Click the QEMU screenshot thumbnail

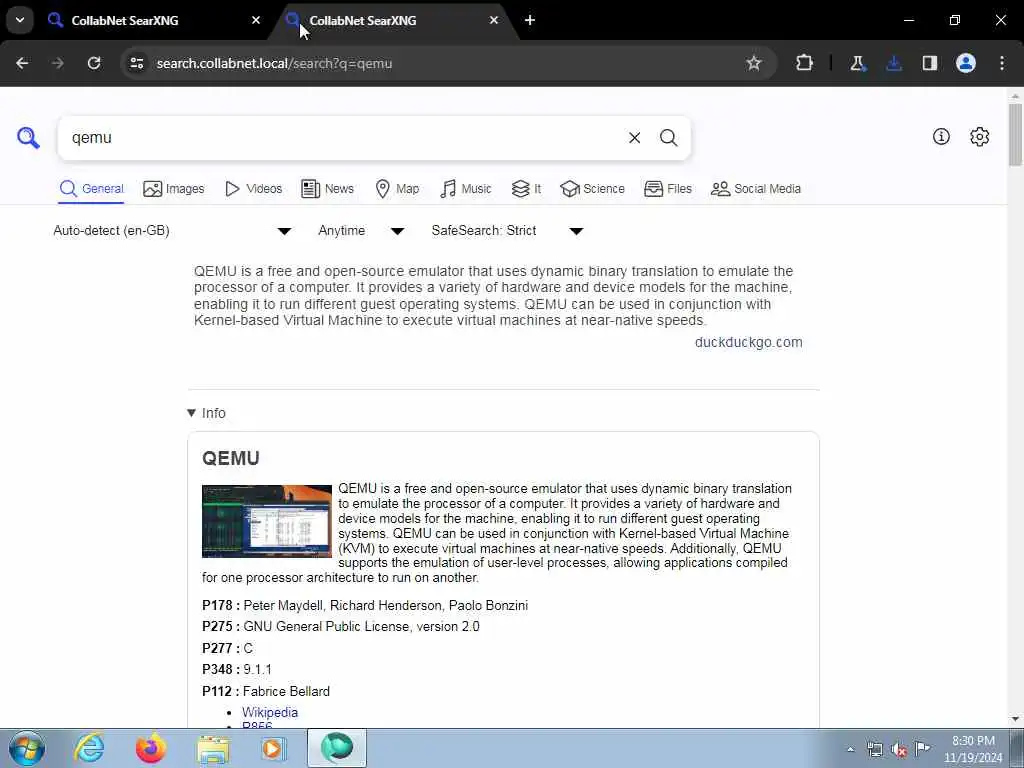pyautogui.click(x=266, y=521)
